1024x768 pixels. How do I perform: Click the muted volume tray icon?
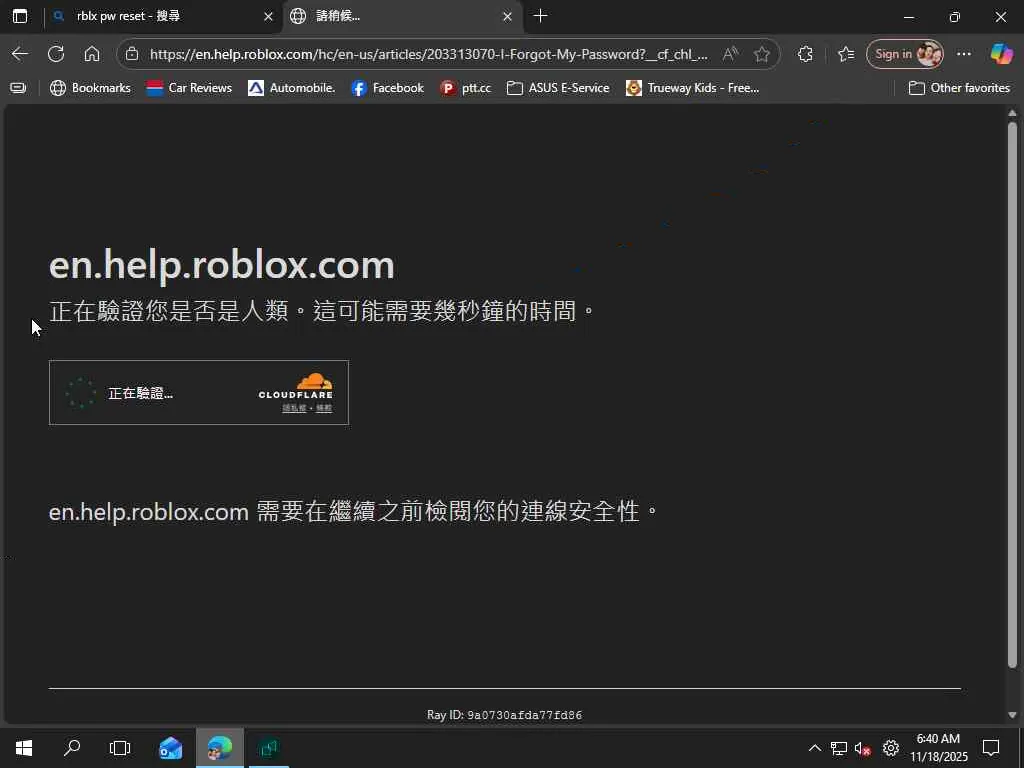click(863, 748)
